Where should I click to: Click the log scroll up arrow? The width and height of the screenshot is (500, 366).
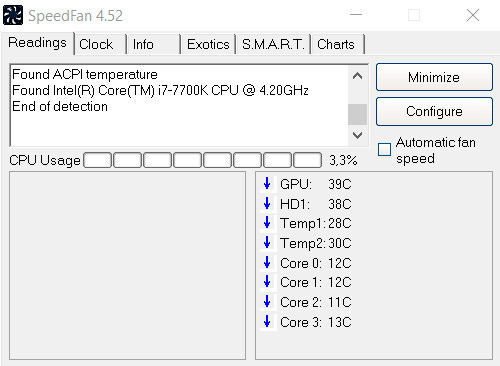357,76
